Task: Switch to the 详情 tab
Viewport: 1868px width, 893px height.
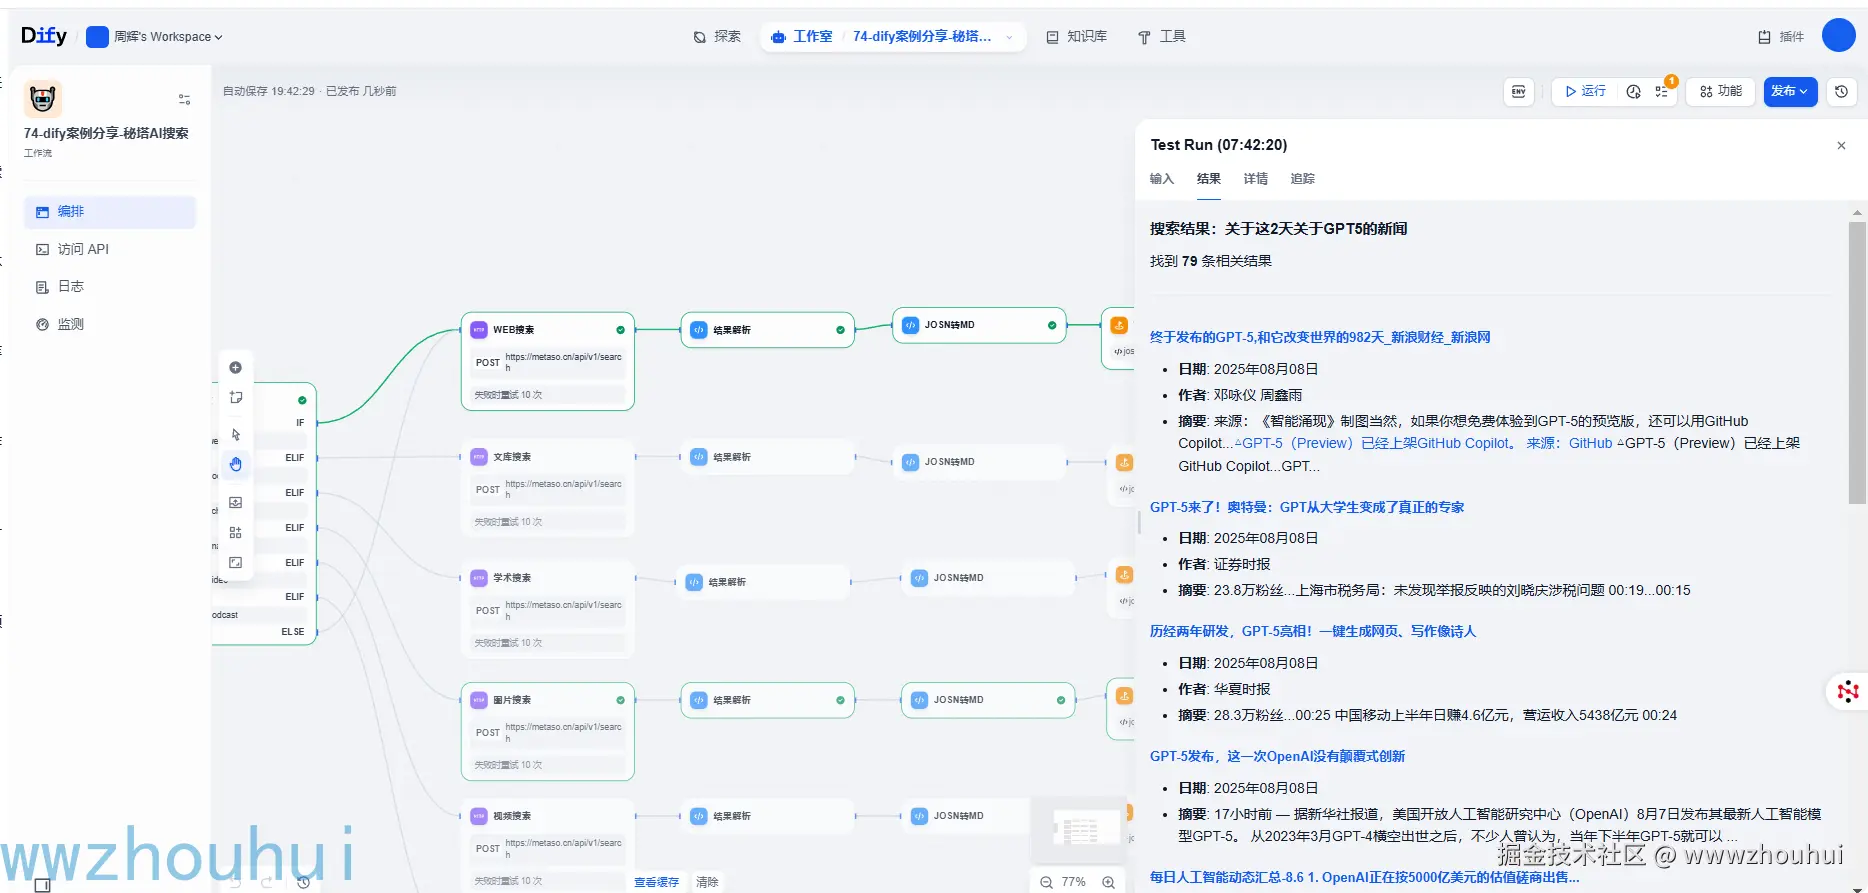Action: pos(1256,179)
